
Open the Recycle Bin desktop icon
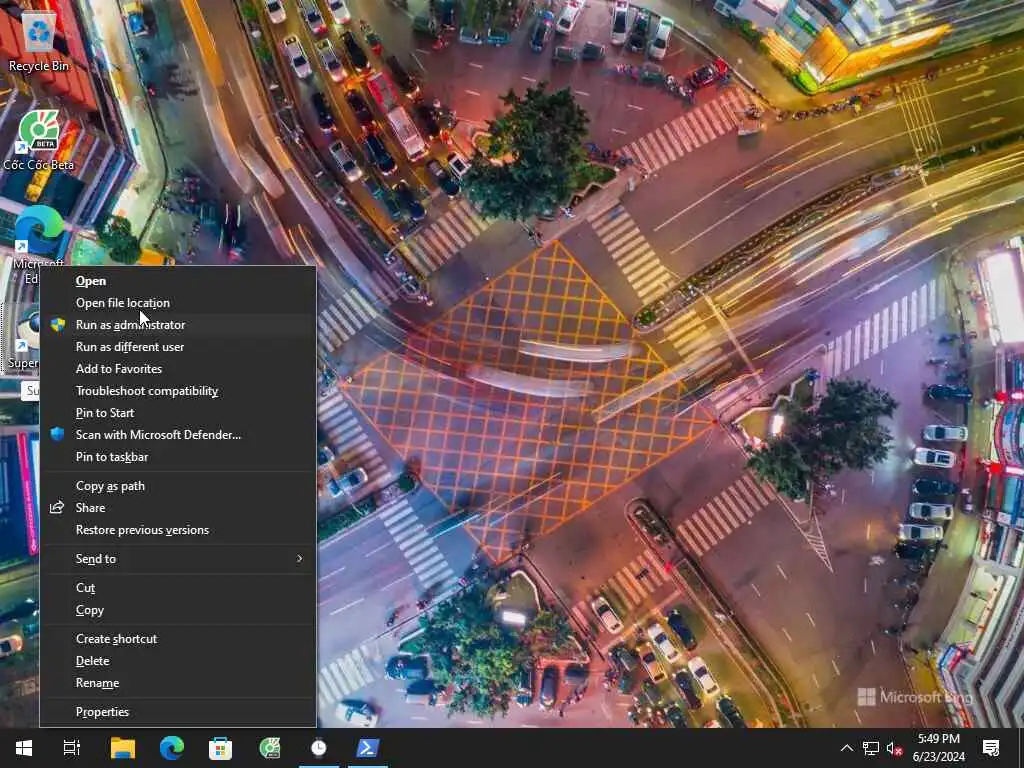point(39,42)
